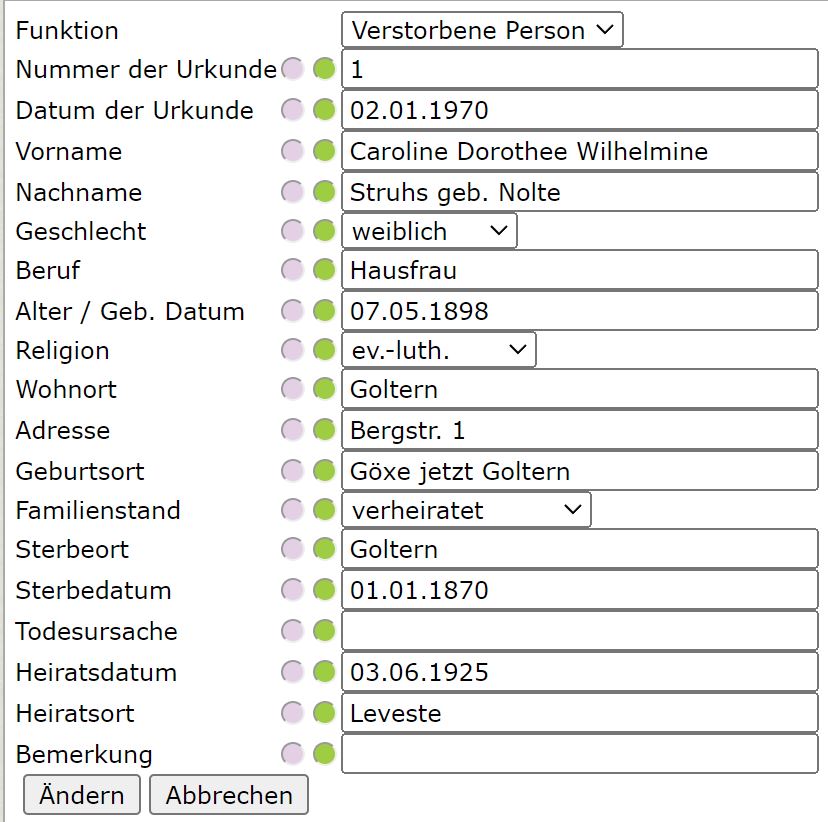Click the pink dot beside Bemerkung

coord(292,753)
